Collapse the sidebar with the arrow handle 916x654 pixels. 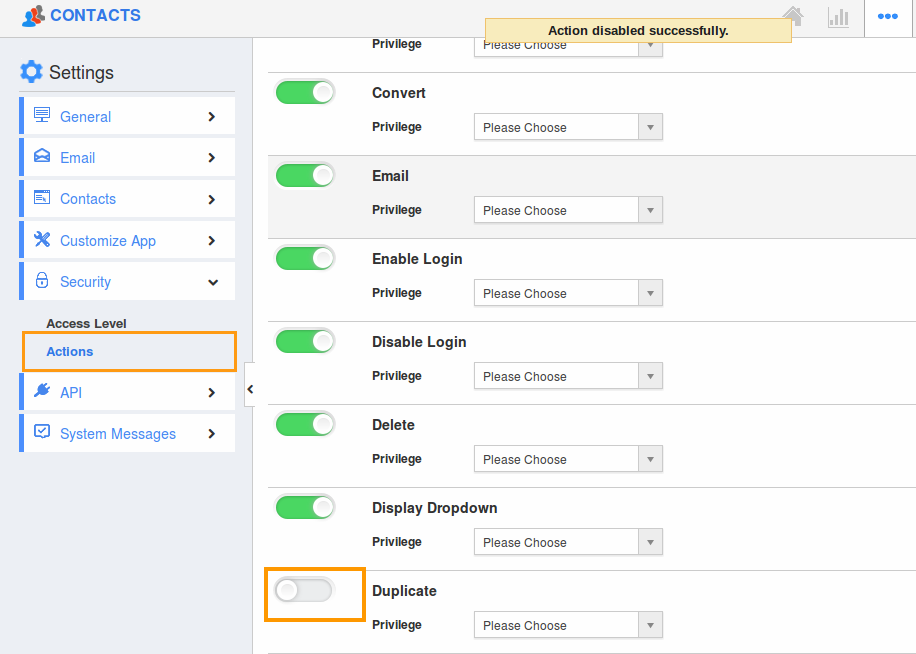click(249, 388)
